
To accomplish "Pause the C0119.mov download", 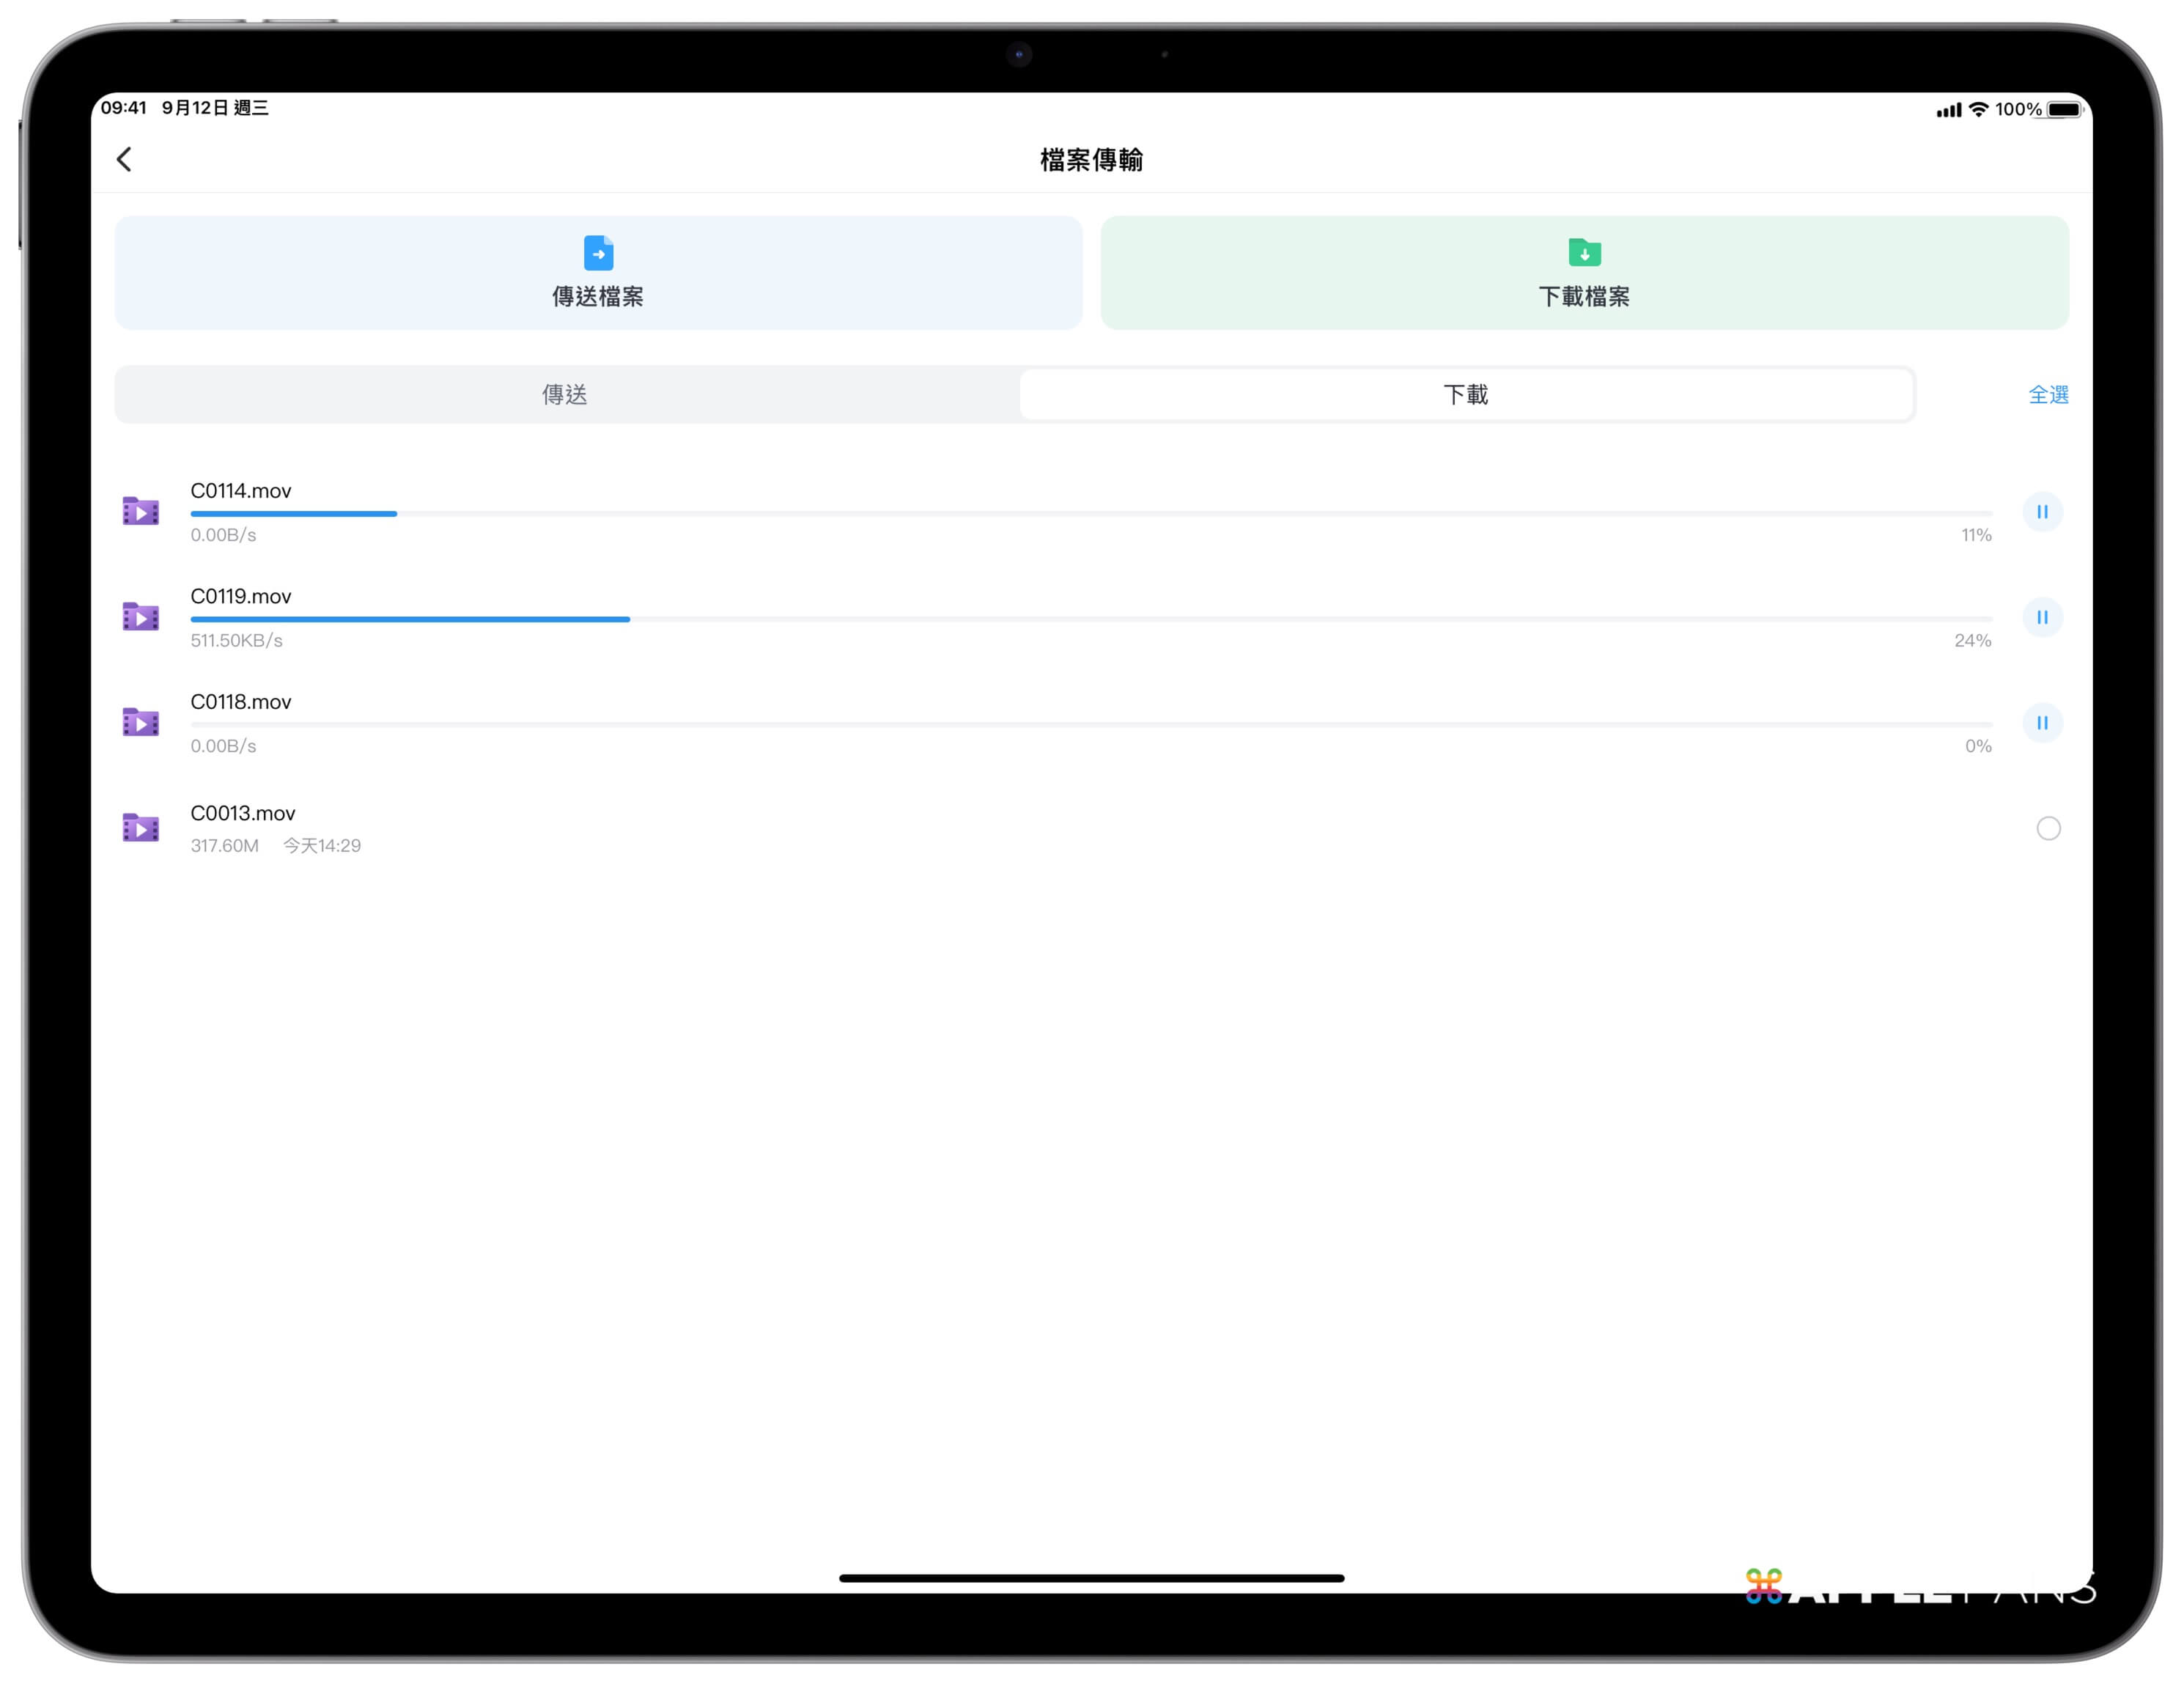I will [2042, 617].
